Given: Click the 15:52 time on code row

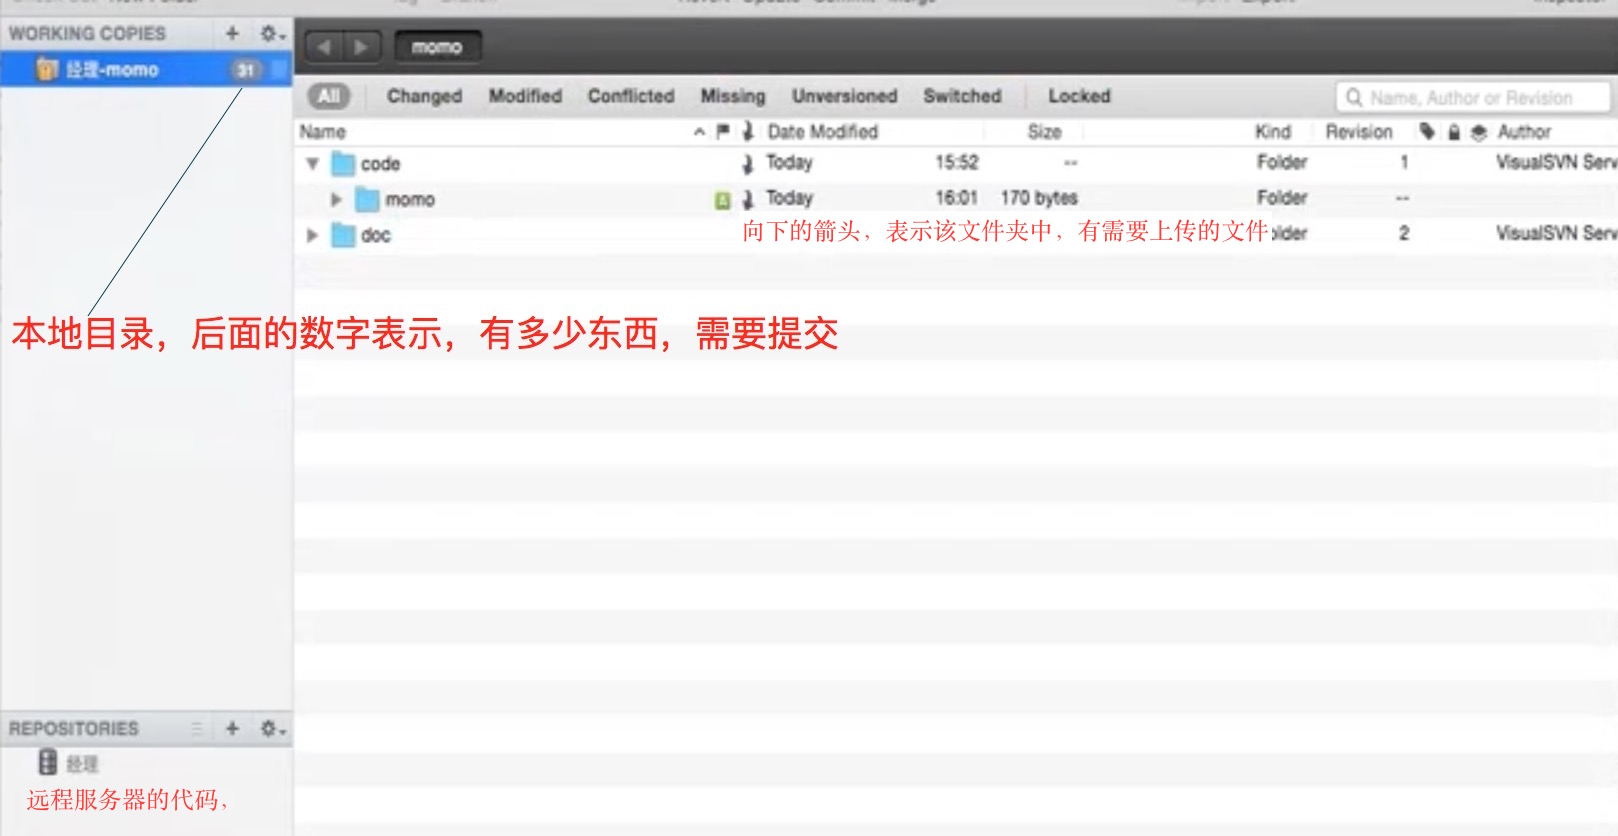Looking at the screenshot, I should click(957, 162).
